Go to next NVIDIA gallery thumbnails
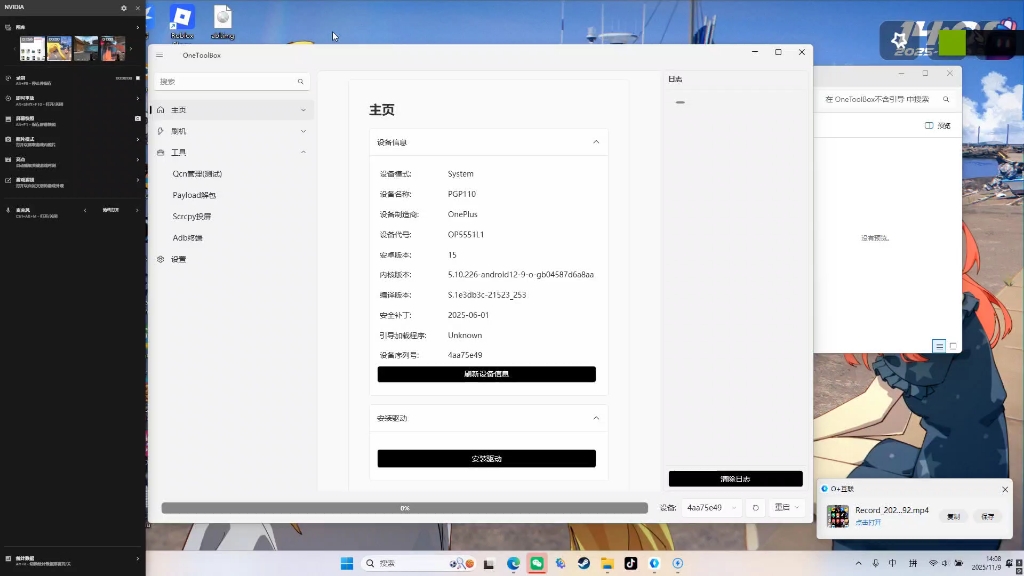This screenshot has width=1024, height=576. pos(131,49)
